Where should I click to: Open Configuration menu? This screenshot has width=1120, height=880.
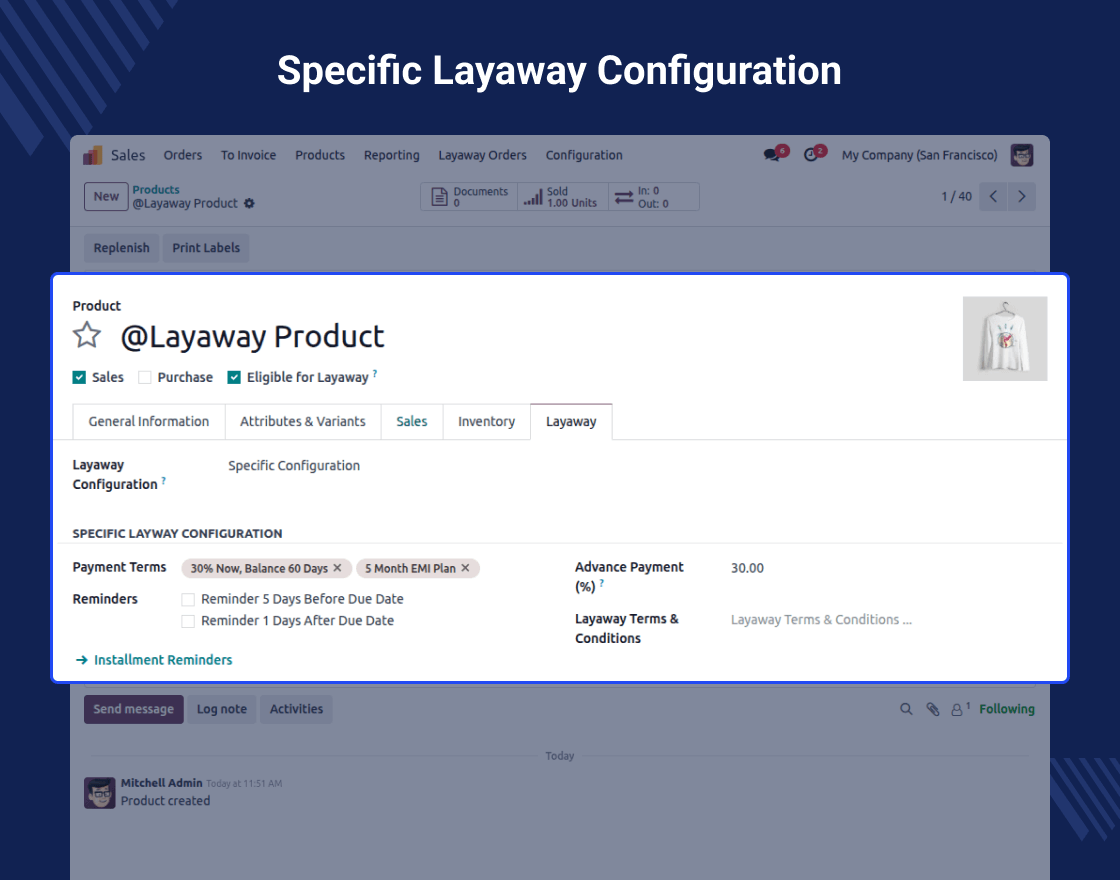pyautogui.click(x=584, y=155)
